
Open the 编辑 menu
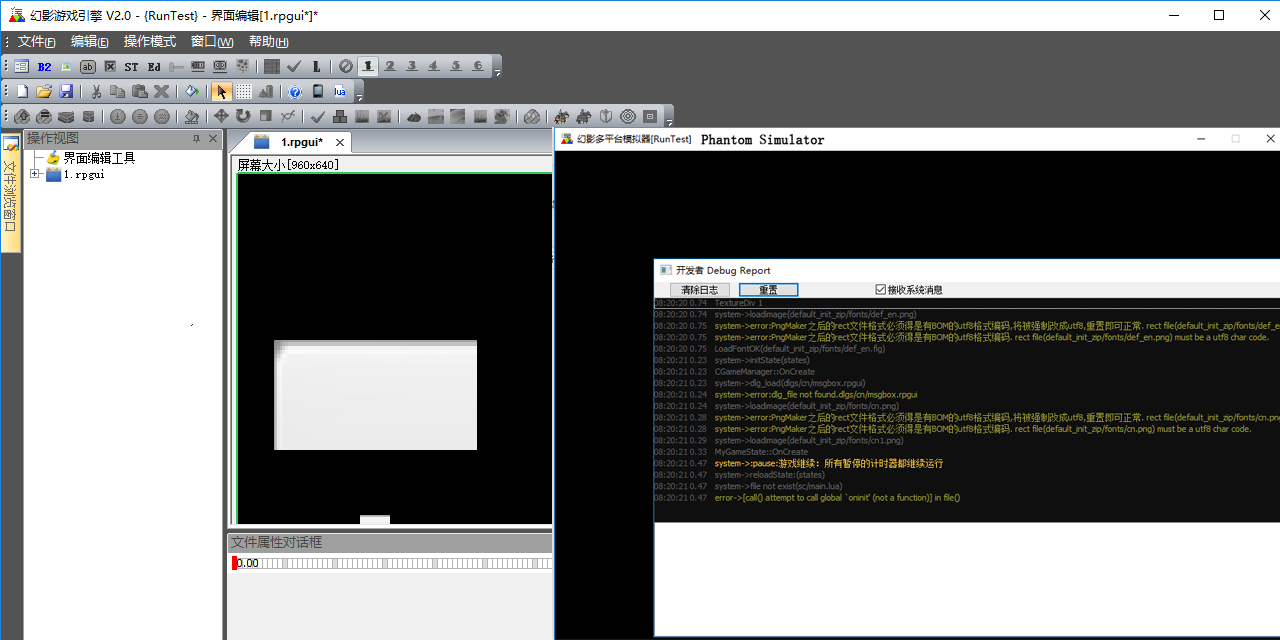(89, 41)
